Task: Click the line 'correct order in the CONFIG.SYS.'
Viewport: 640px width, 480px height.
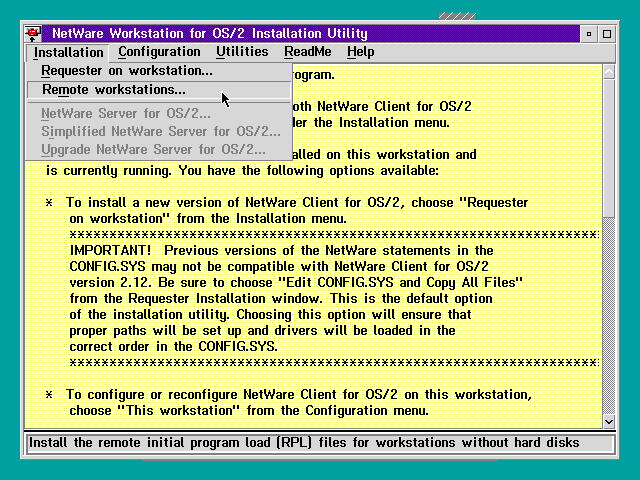Action: 173,347
